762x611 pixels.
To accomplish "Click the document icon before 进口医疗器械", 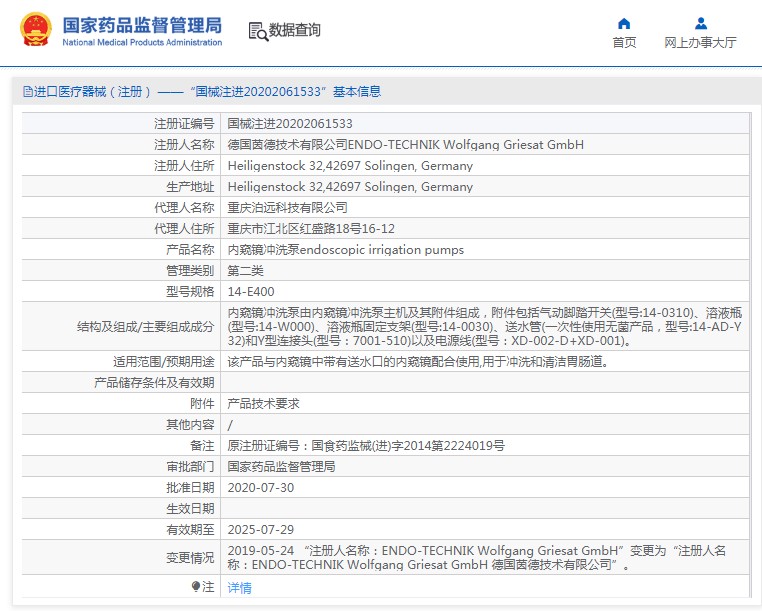I will [x=28, y=91].
